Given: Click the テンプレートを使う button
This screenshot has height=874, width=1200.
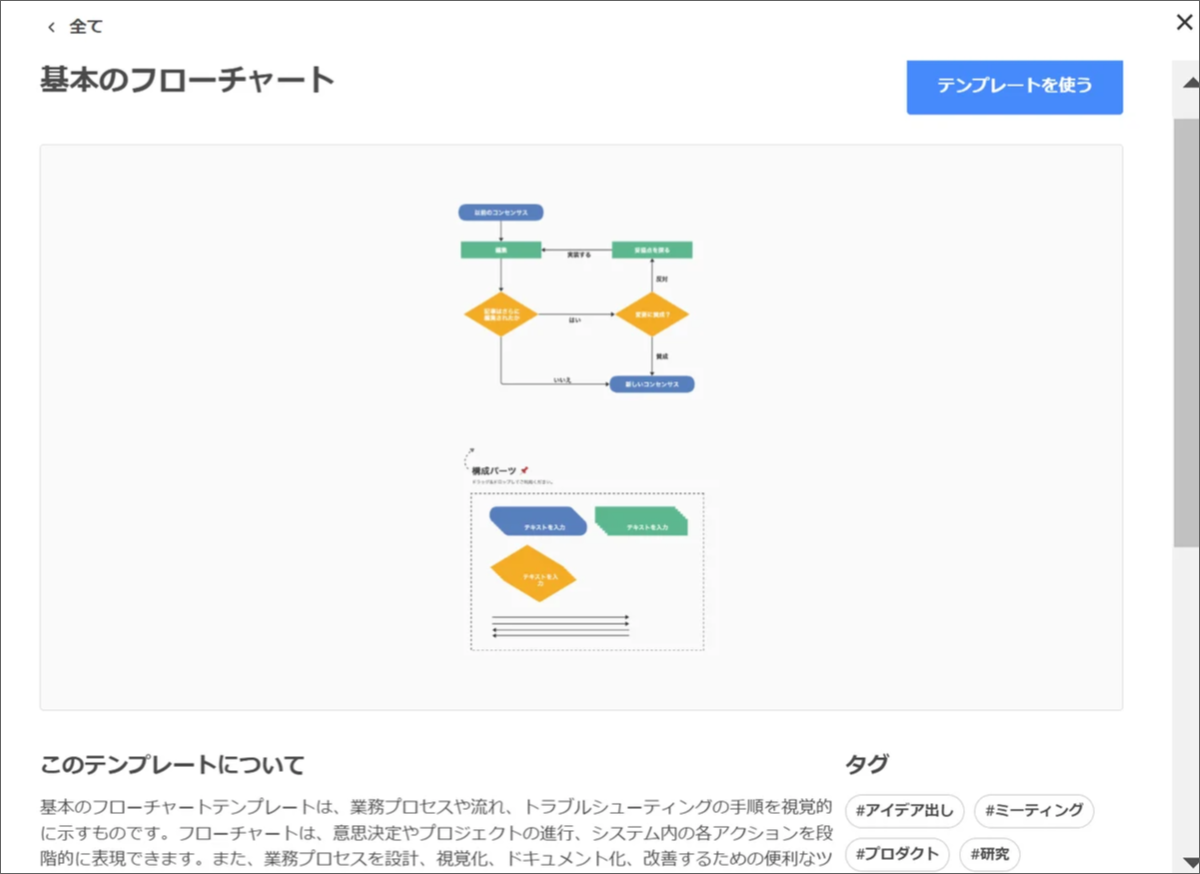Looking at the screenshot, I should point(1014,86).
